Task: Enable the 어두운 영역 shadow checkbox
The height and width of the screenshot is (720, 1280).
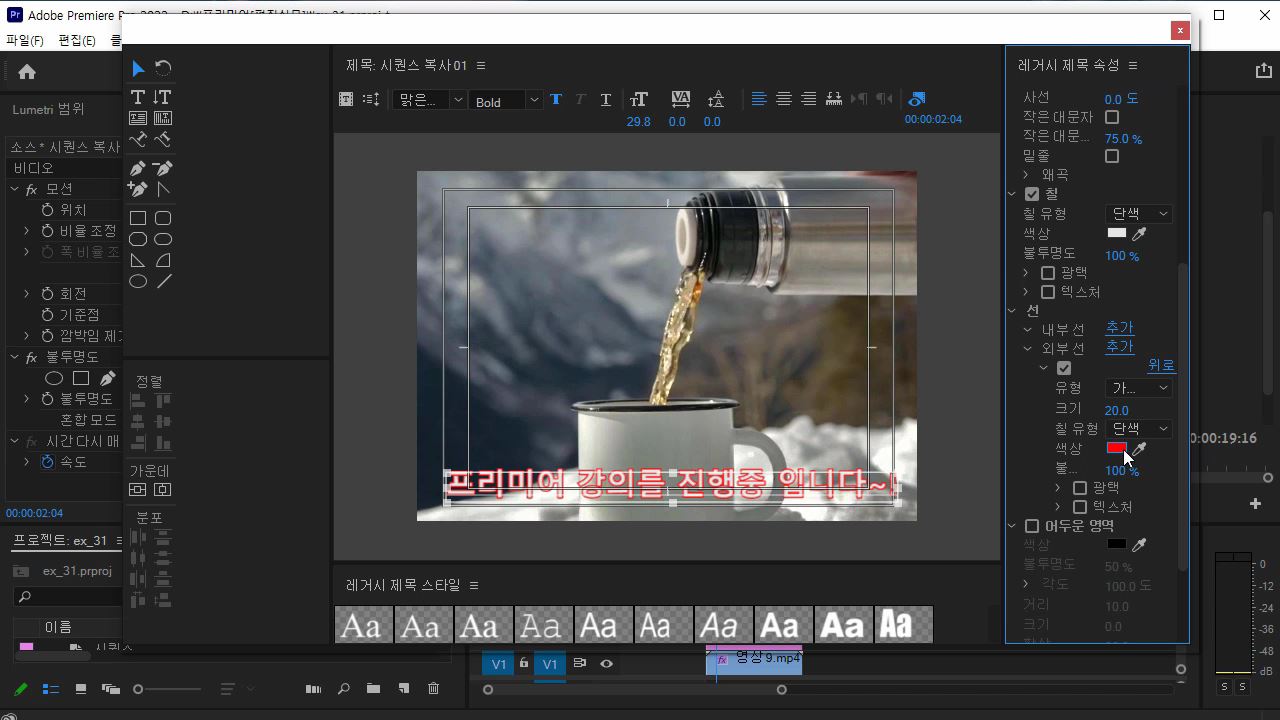Action: (x=1032, y=526)
